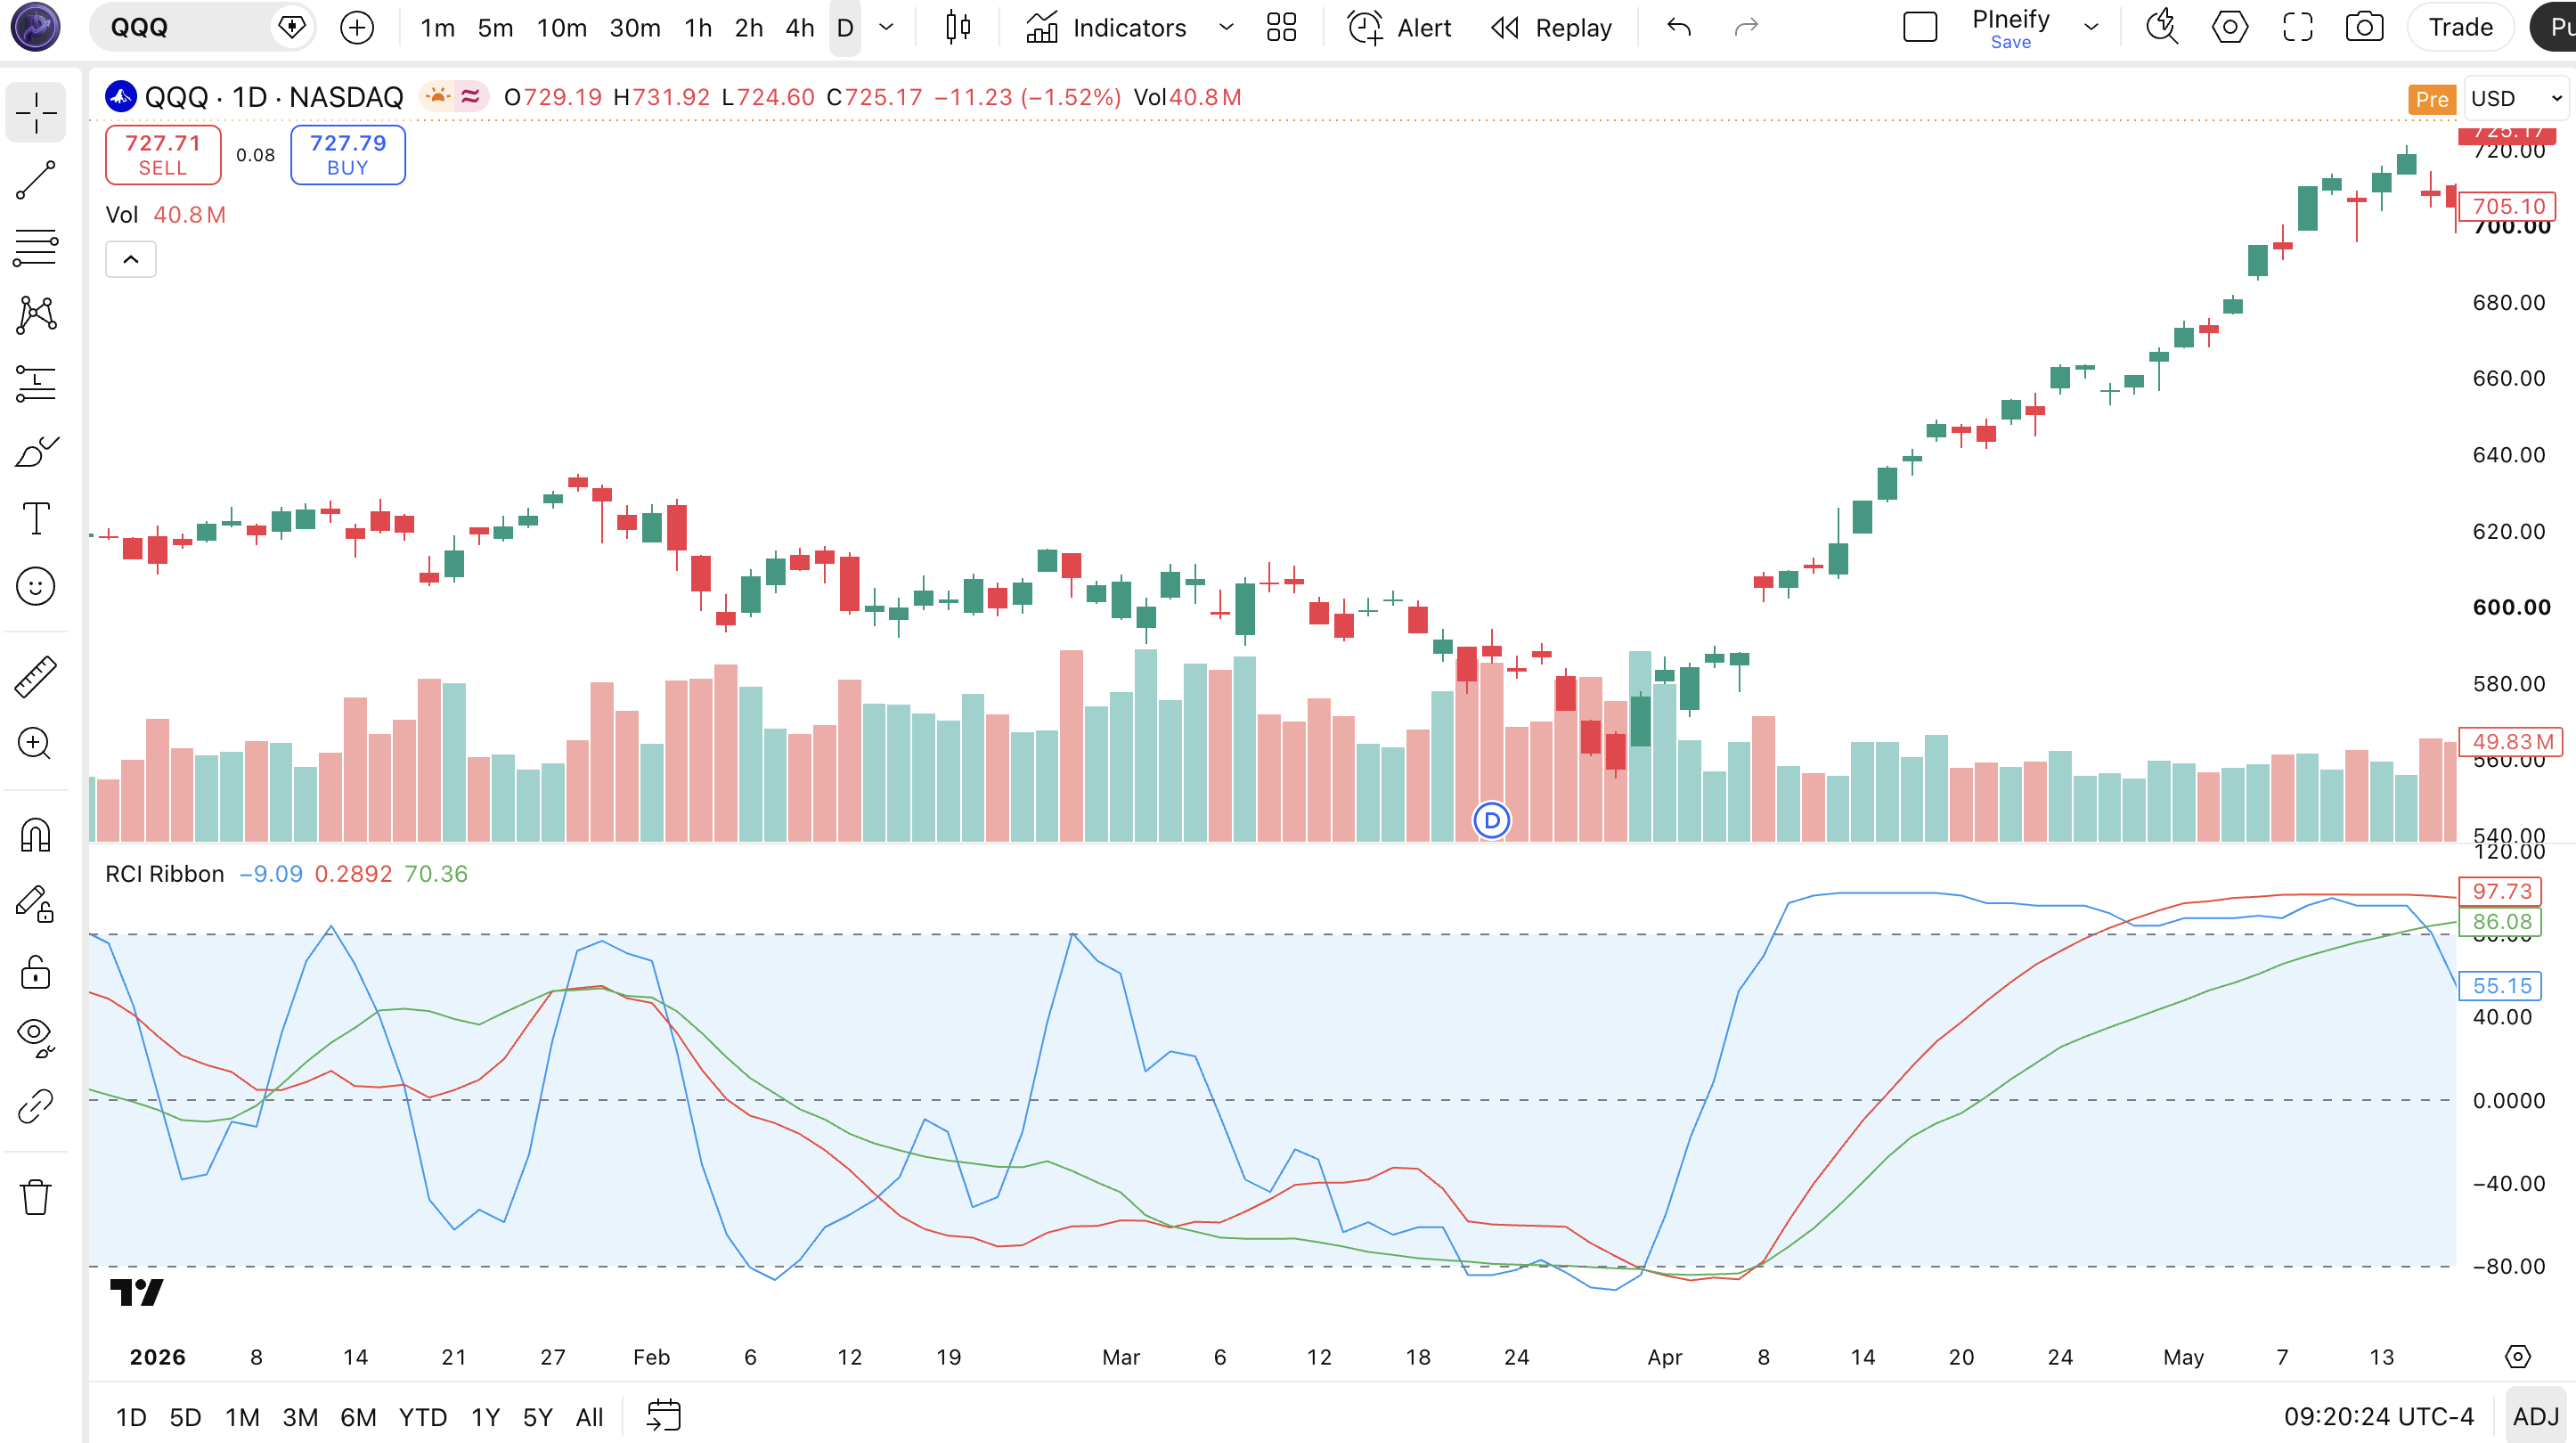Enter fullscreen mode
The image size is (2576, 1443).
(x=2298, y=27)
